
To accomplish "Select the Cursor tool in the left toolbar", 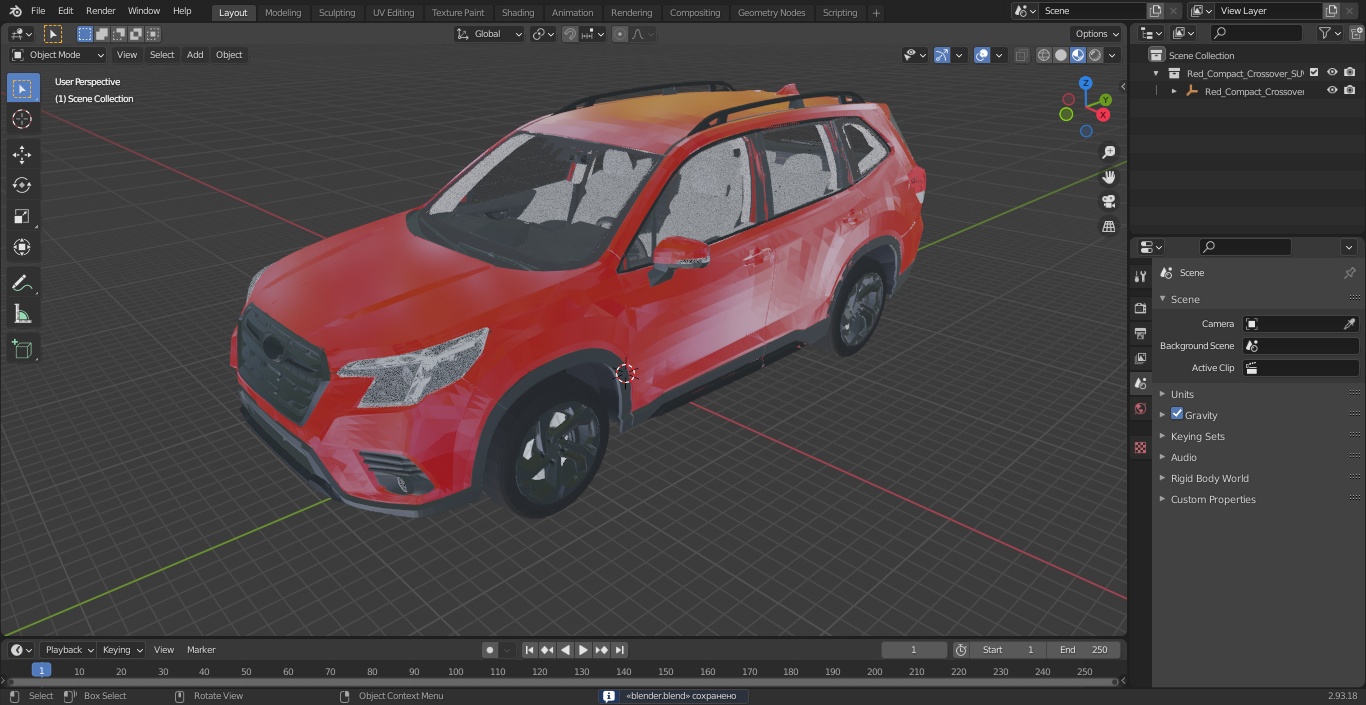I will (22, 119).
